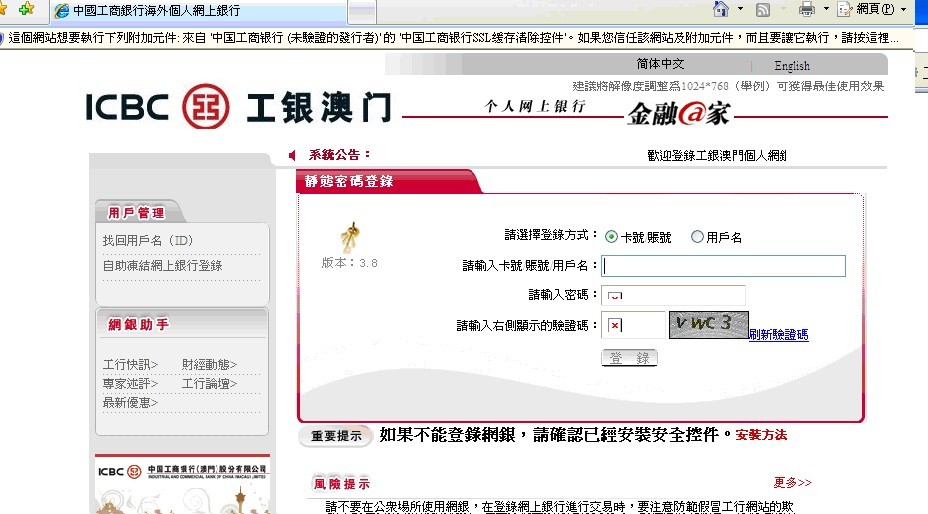Click the golden keys icon above version

click(x=350, y=237)
